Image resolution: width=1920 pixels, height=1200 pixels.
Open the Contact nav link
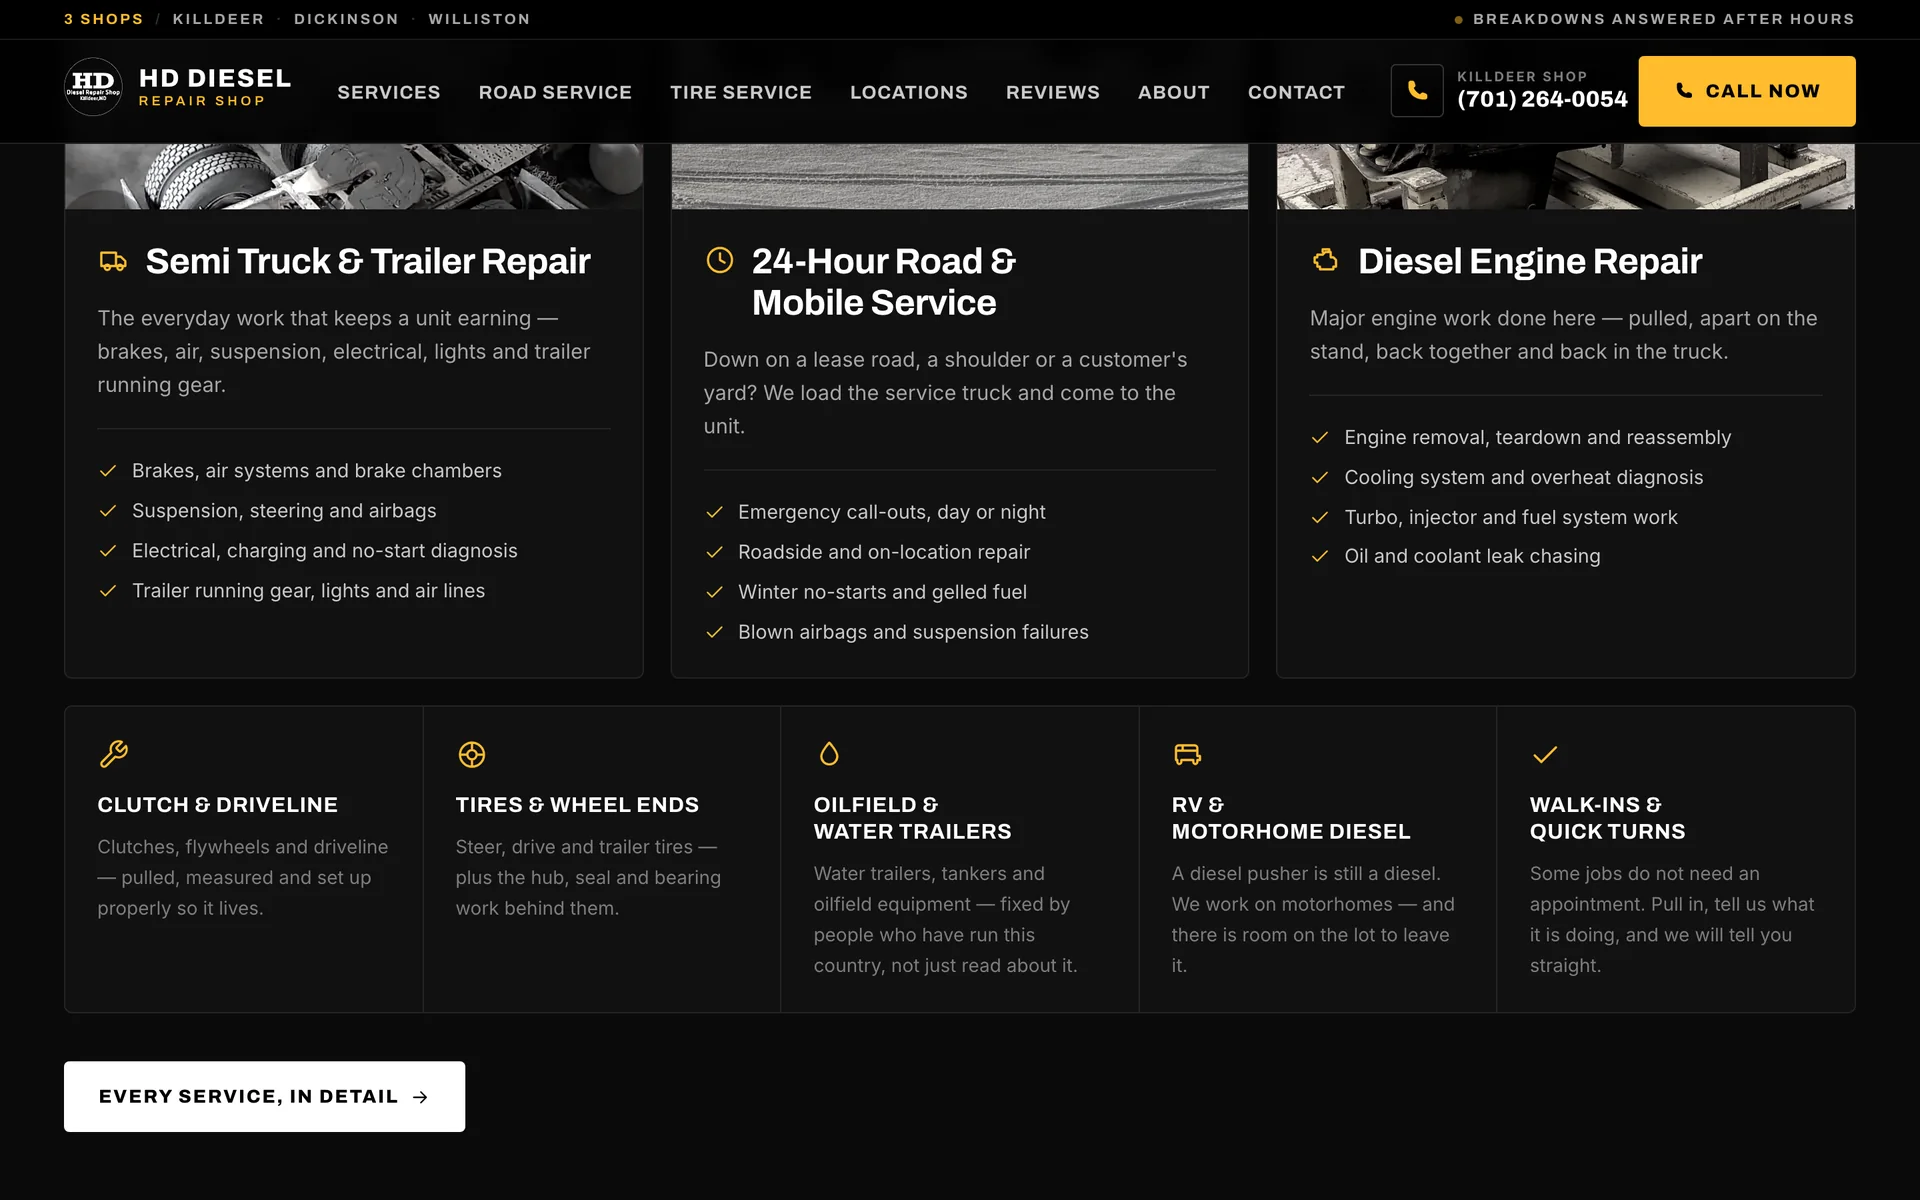coord(1296,92)
